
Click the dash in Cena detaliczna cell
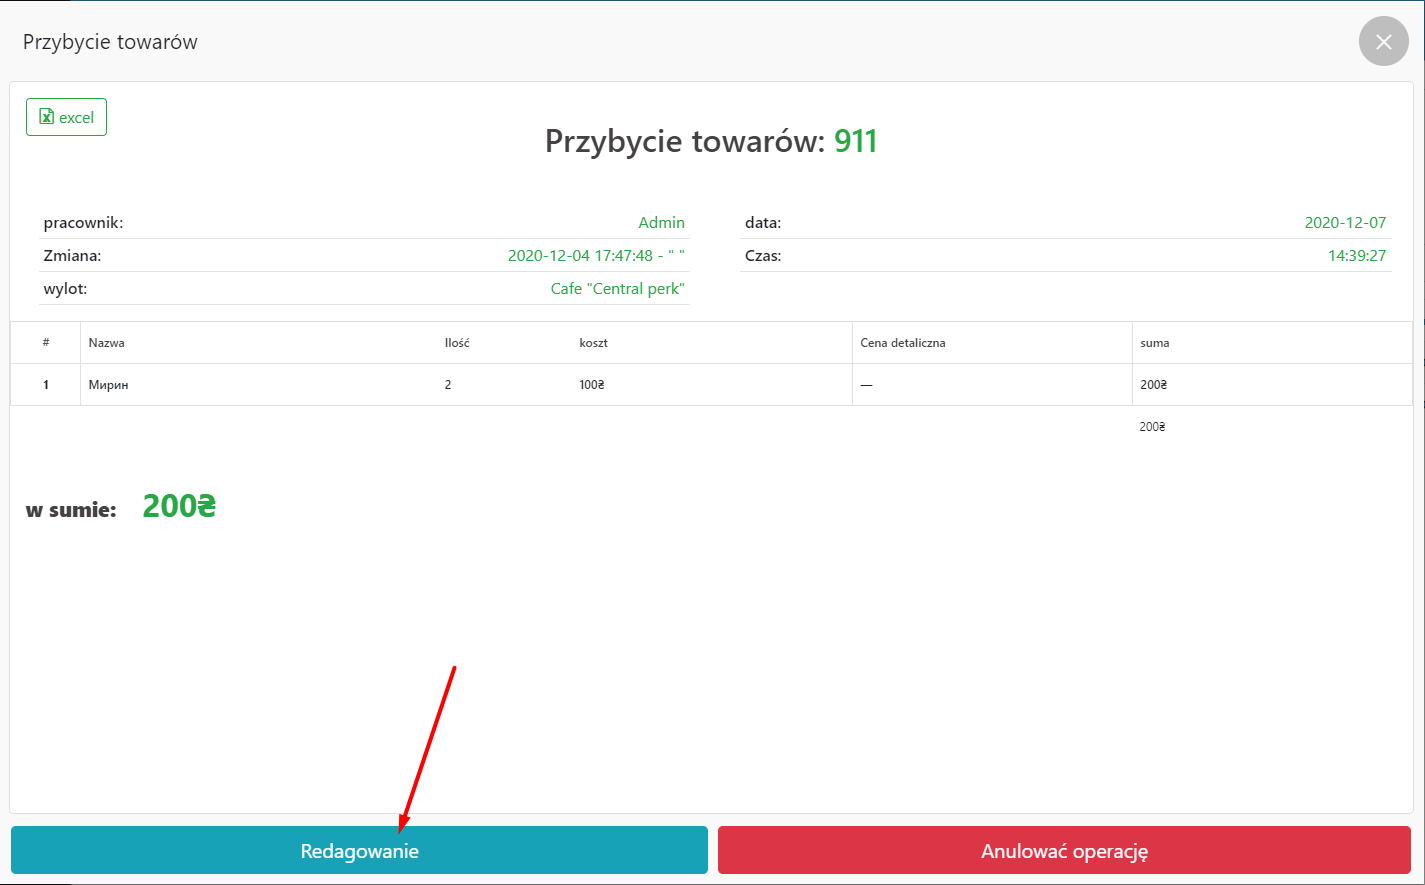866,385
